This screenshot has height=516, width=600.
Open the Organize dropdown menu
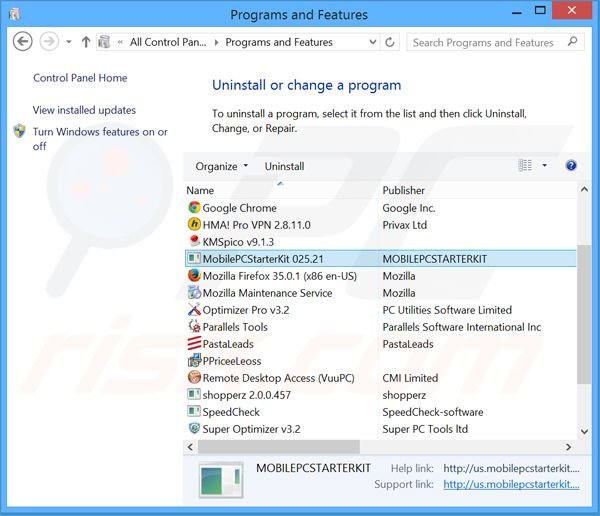click(222, 166)
